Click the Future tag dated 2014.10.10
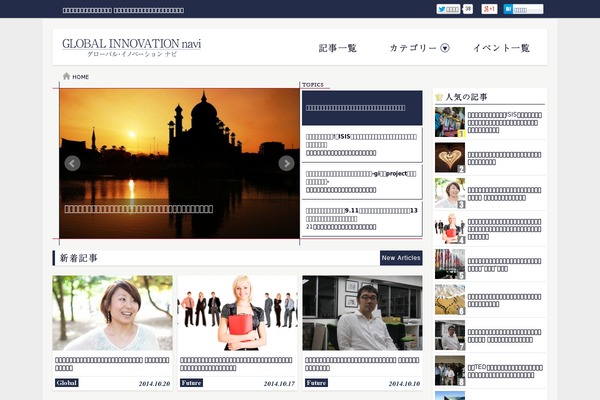This screenshot has width=600, height=400. click(x=316, y=383)
